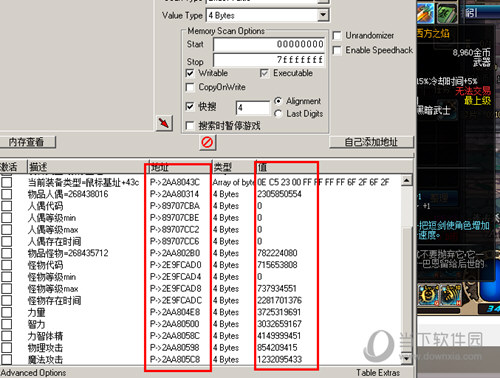Activate checkbox for 力量 row
Screen dimensions: 500x378
pos(7,312)
